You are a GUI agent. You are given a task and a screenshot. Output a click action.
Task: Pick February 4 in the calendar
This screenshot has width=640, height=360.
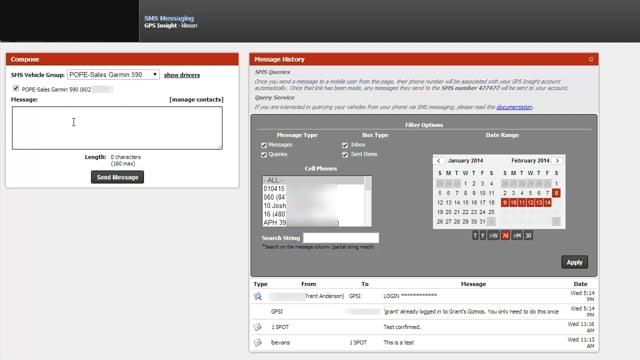tap(522, 193)
